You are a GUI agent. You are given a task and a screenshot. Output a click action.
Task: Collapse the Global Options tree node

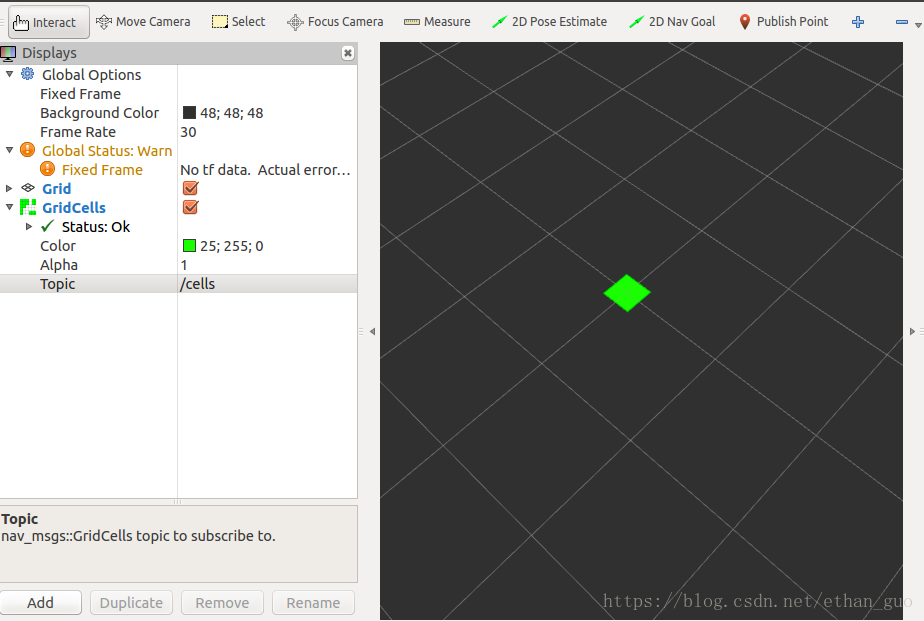pos(9,74)
